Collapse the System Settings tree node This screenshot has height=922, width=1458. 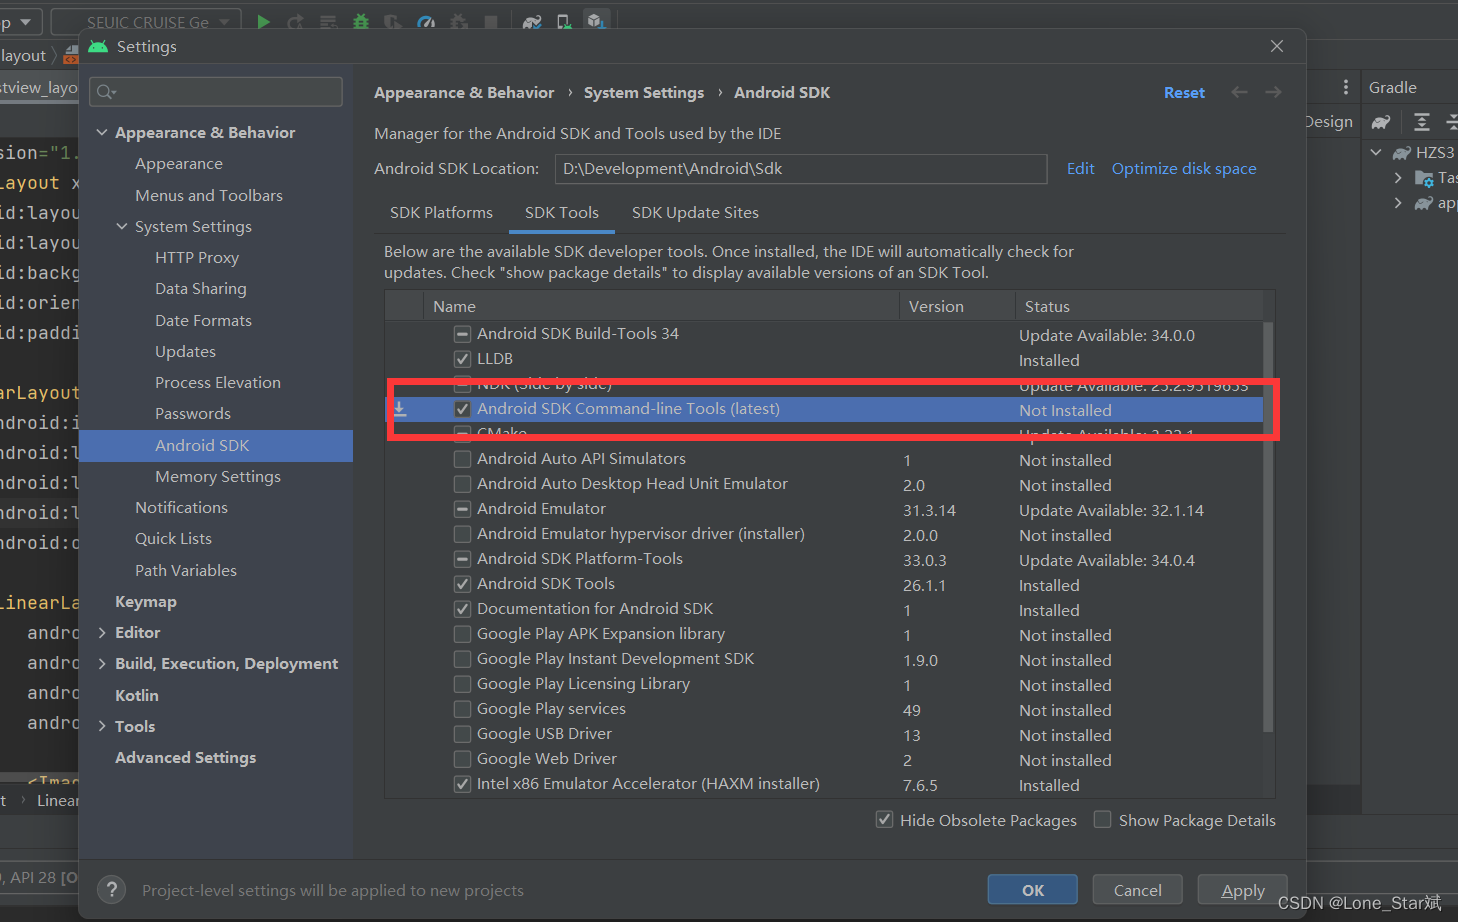(122, 226)
